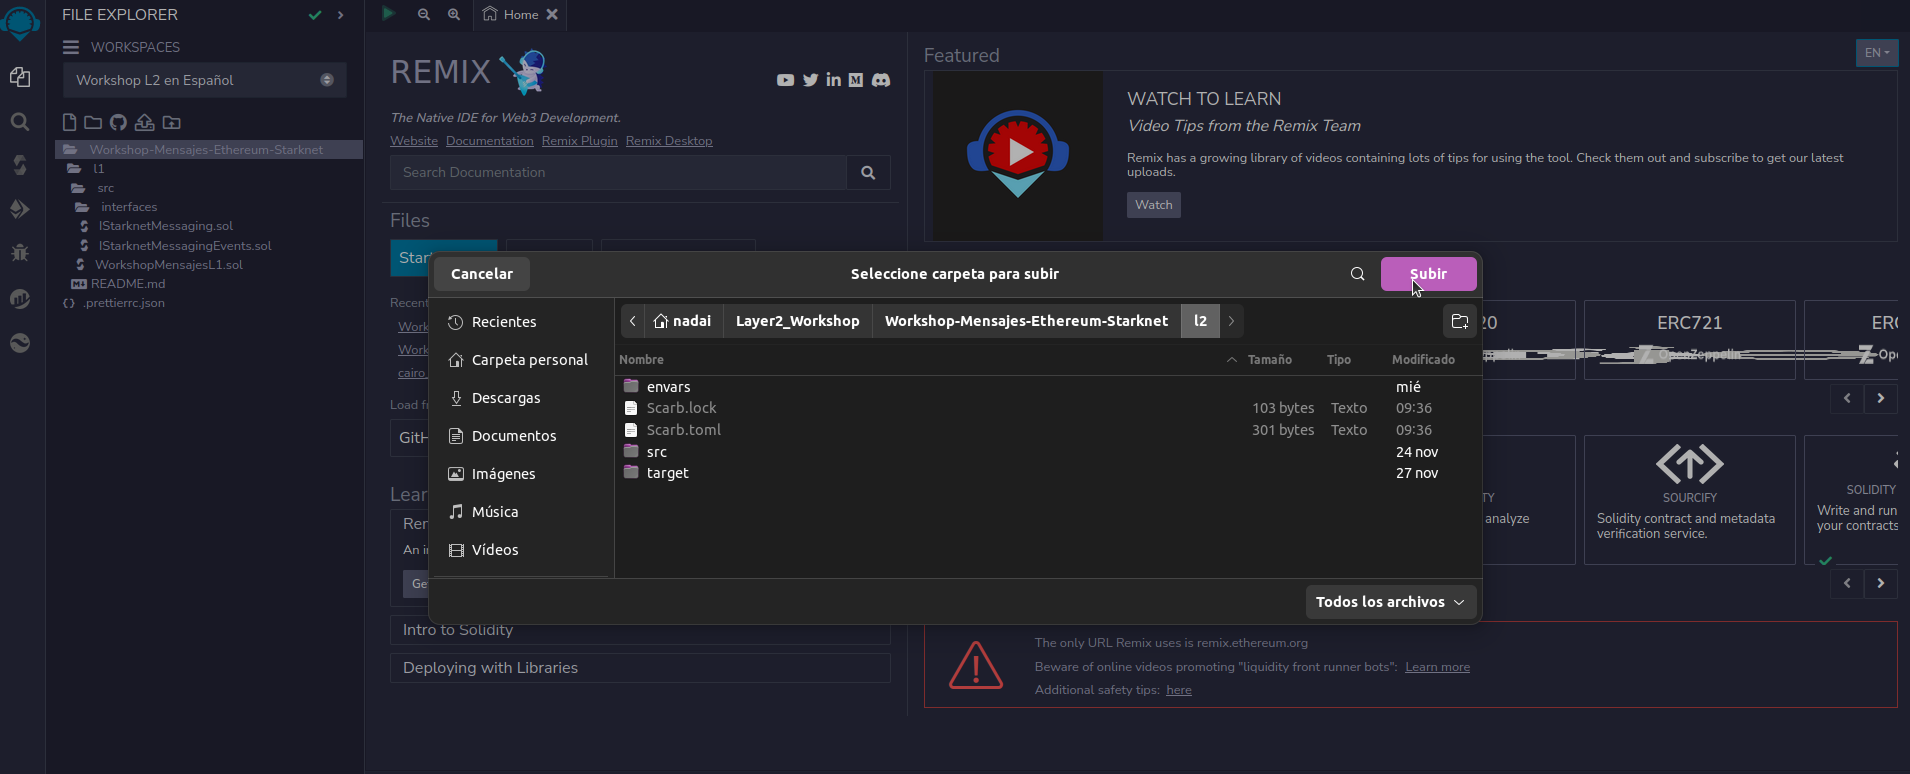This screenshot has width=1910, height=774.
Task: Open the Solidity static analysis icon
Action: [x=20, y=298]
